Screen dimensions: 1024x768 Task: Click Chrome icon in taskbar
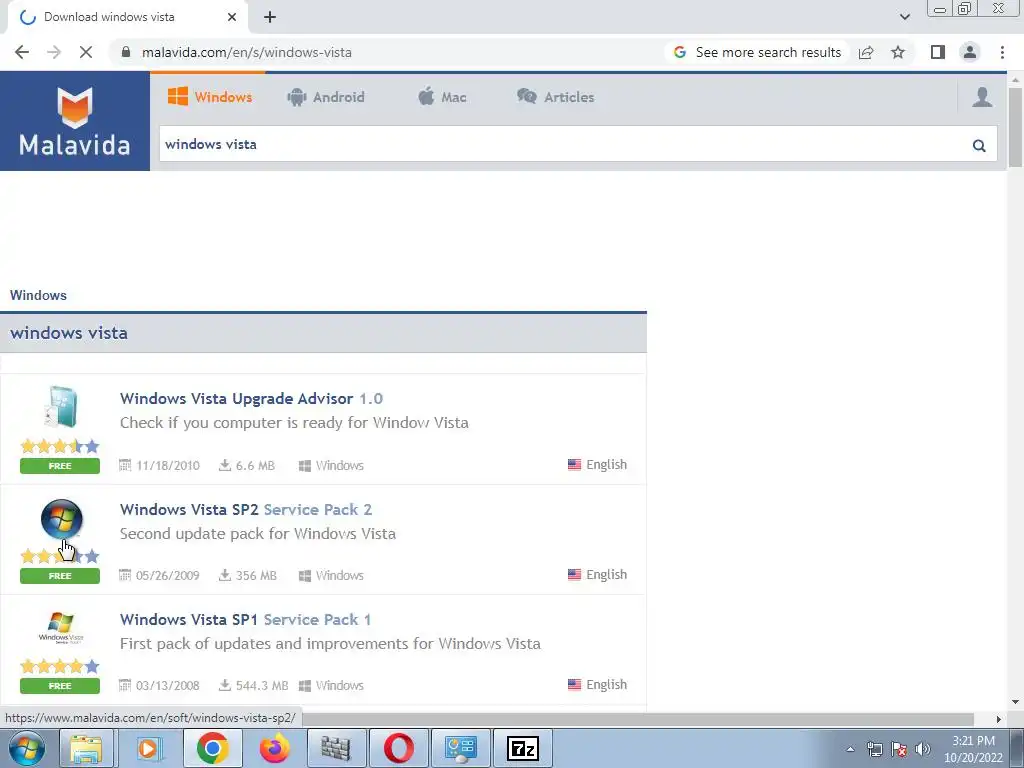[x=212, y=748]
